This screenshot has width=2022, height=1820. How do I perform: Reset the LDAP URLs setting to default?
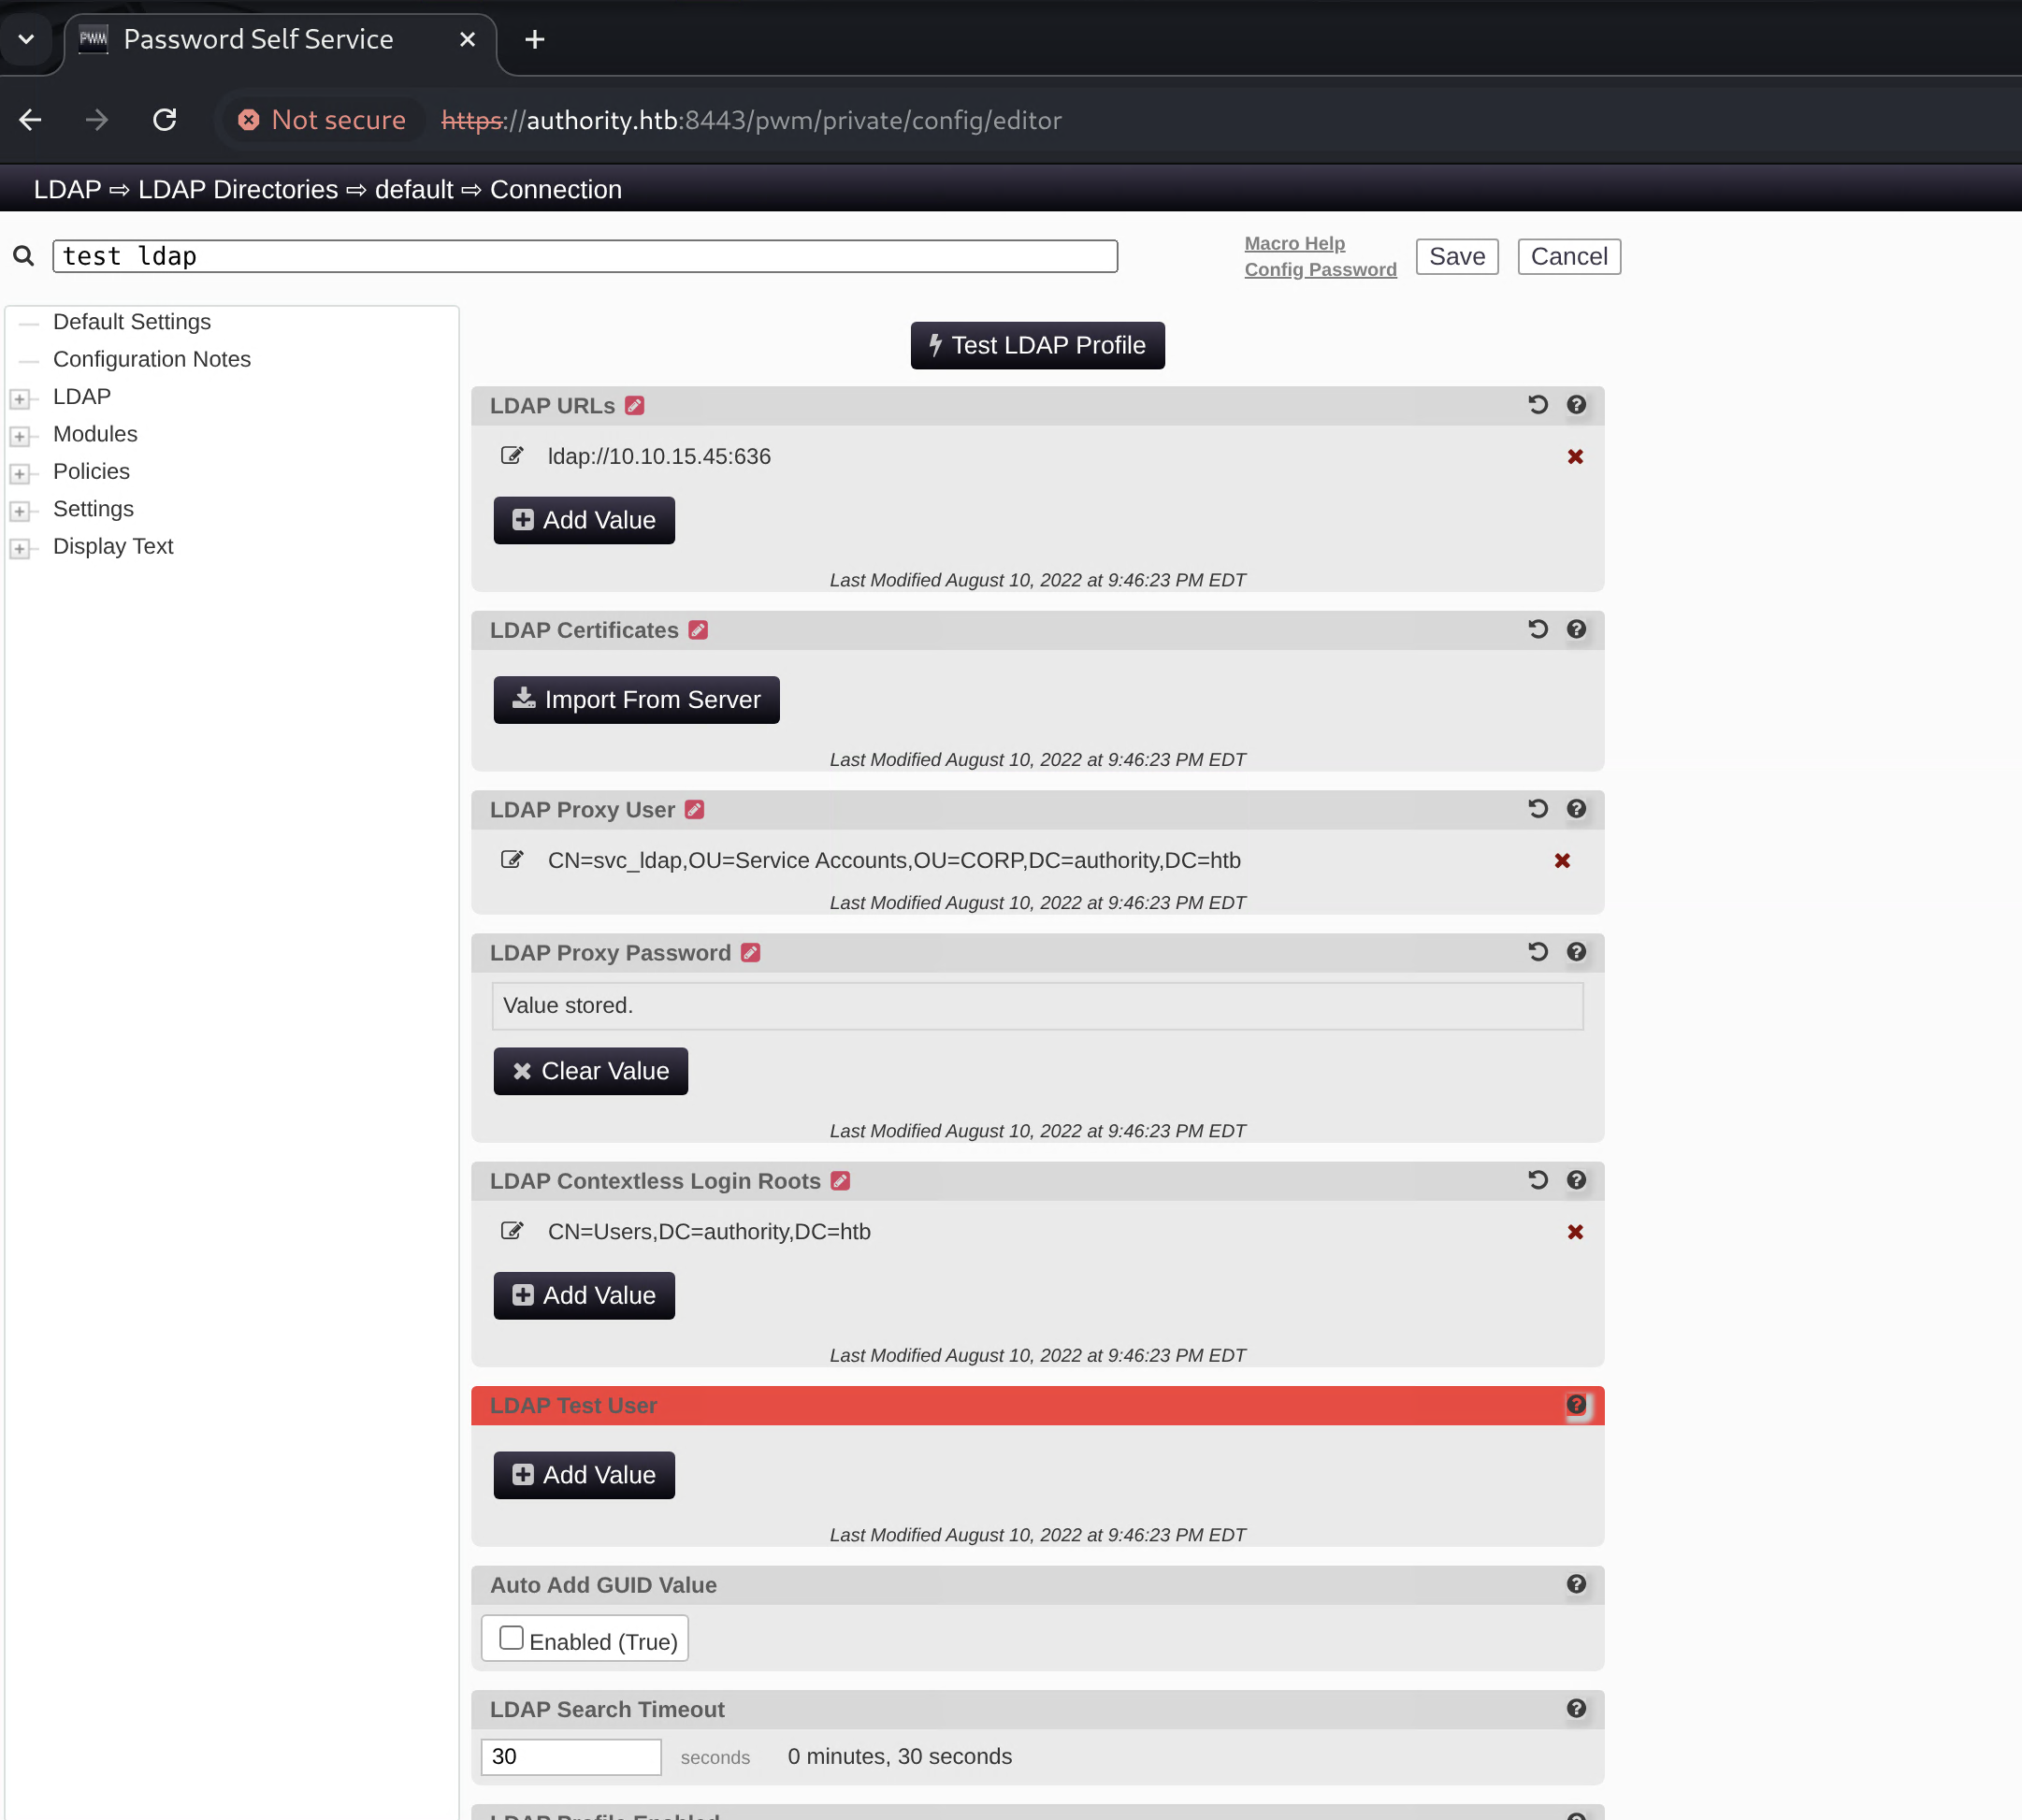coord(1538,405)
